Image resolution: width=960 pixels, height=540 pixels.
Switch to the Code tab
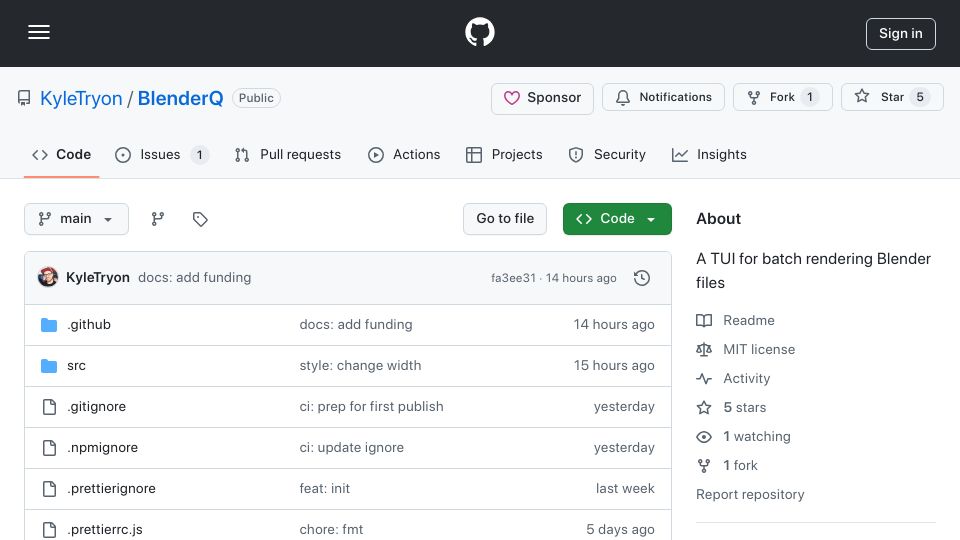coord(61,155)
